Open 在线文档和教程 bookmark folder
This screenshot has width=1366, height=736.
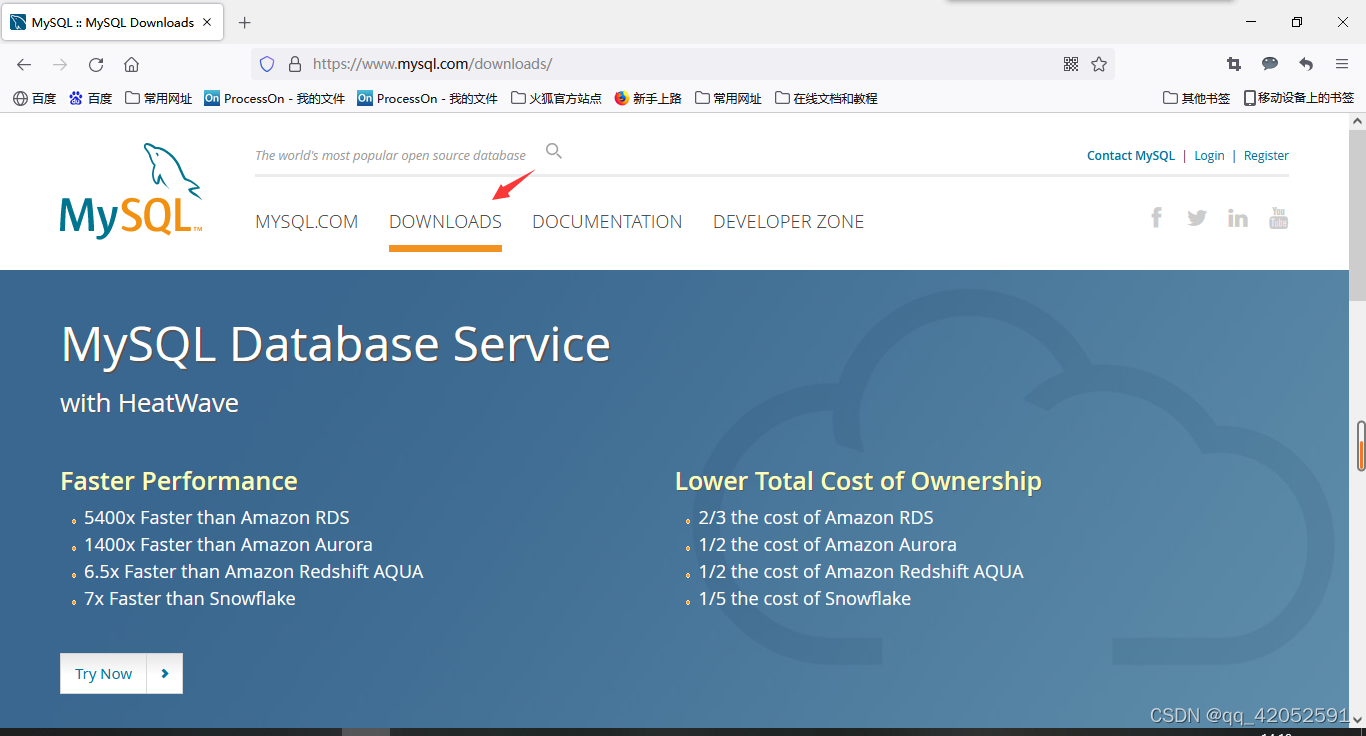point(826,98)
